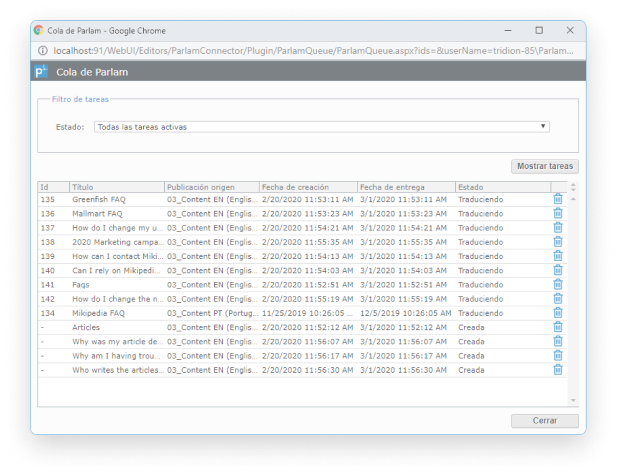Sort tasks by Fecha de entrega header
The width and height of the screenshot is (617, 475).
[404, 187]
